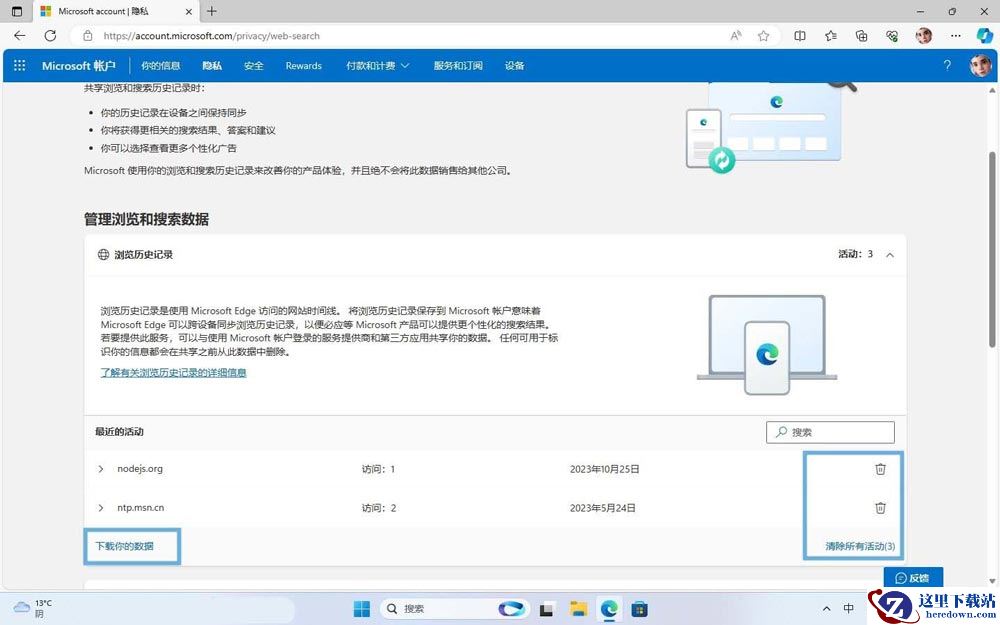Reload the page with refresh icon
Viewport: 1000px width, 625px height.
(50, 36)
